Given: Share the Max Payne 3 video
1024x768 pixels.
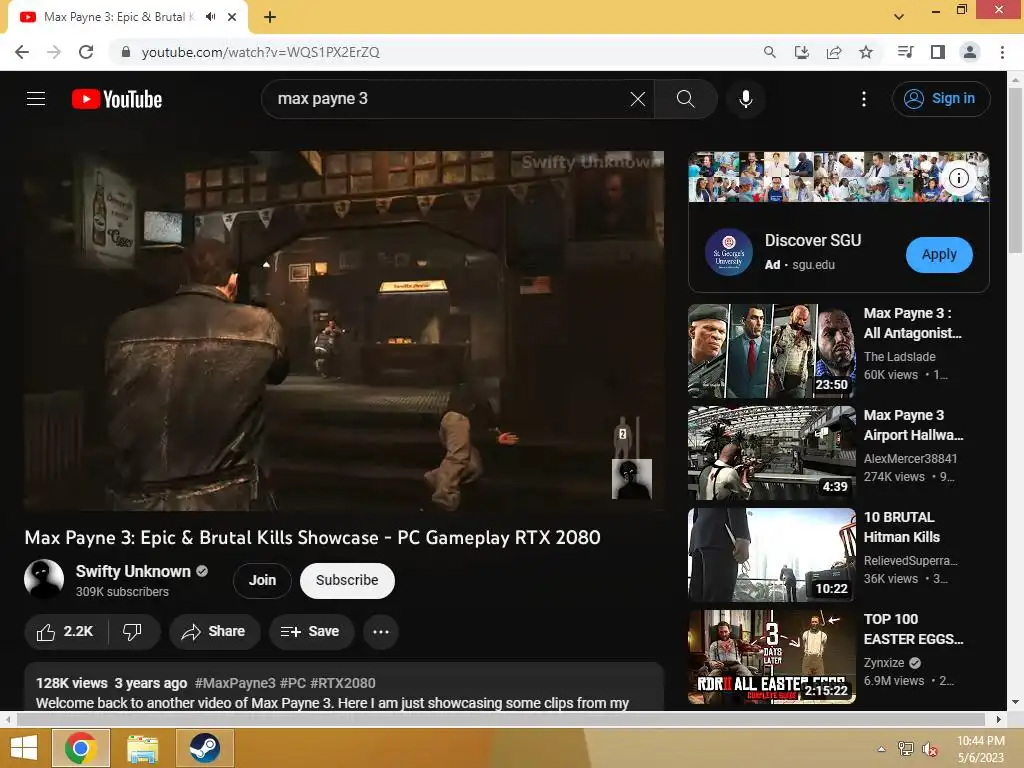Looking at the screenshot, I should tap(214, 632).
